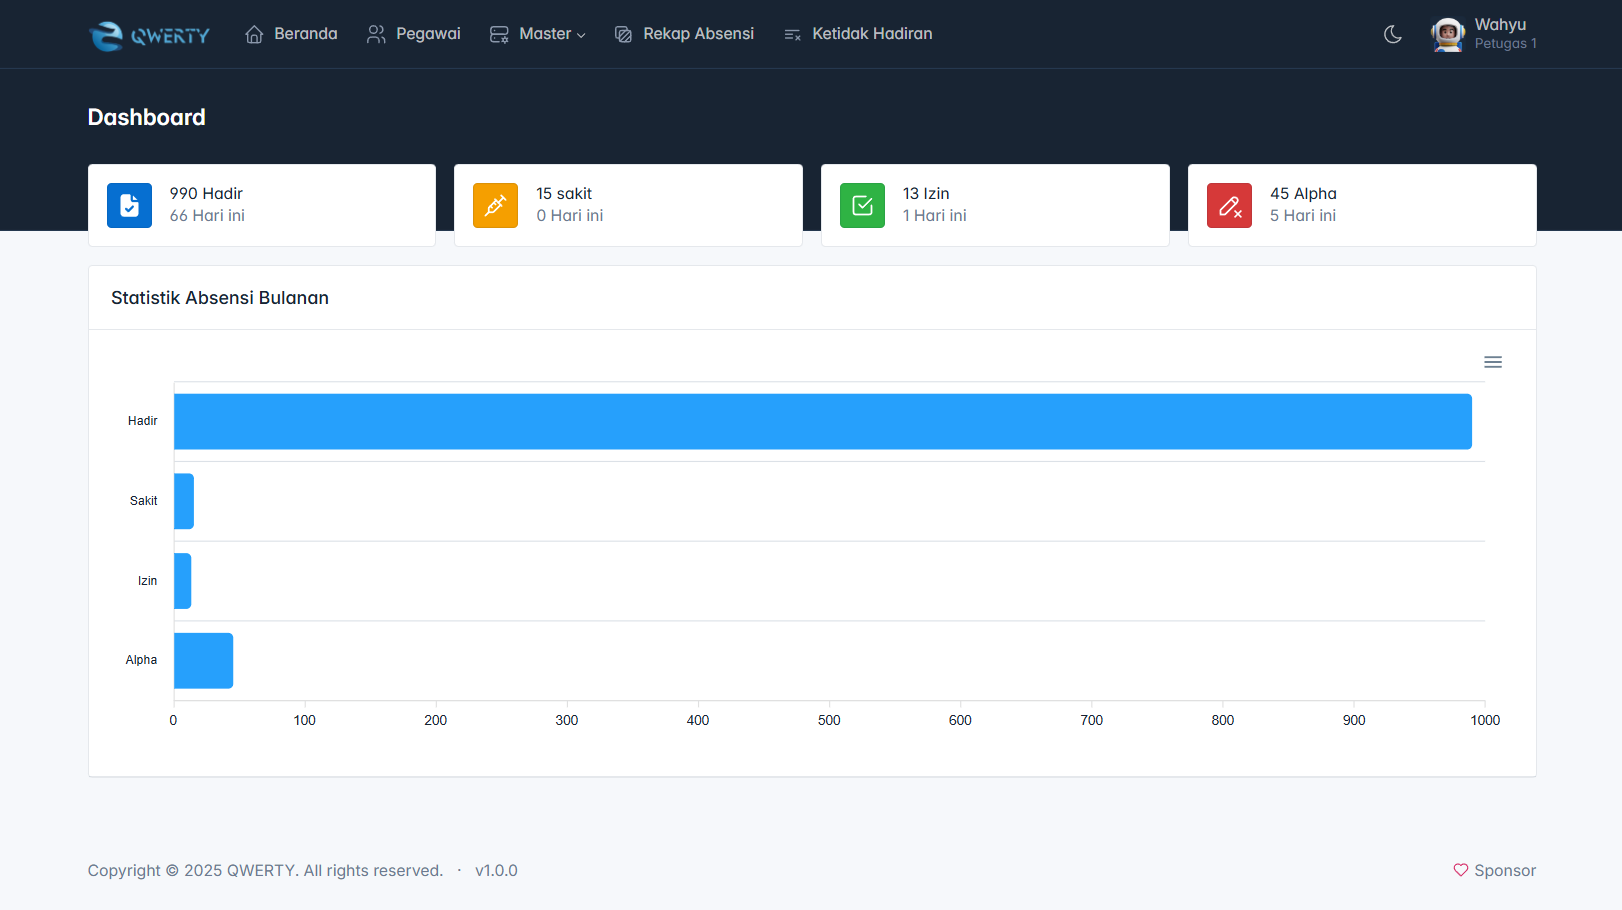1622x910 pixels.
Task: Click the 1 Hari ini text
Action: point(935,216)
